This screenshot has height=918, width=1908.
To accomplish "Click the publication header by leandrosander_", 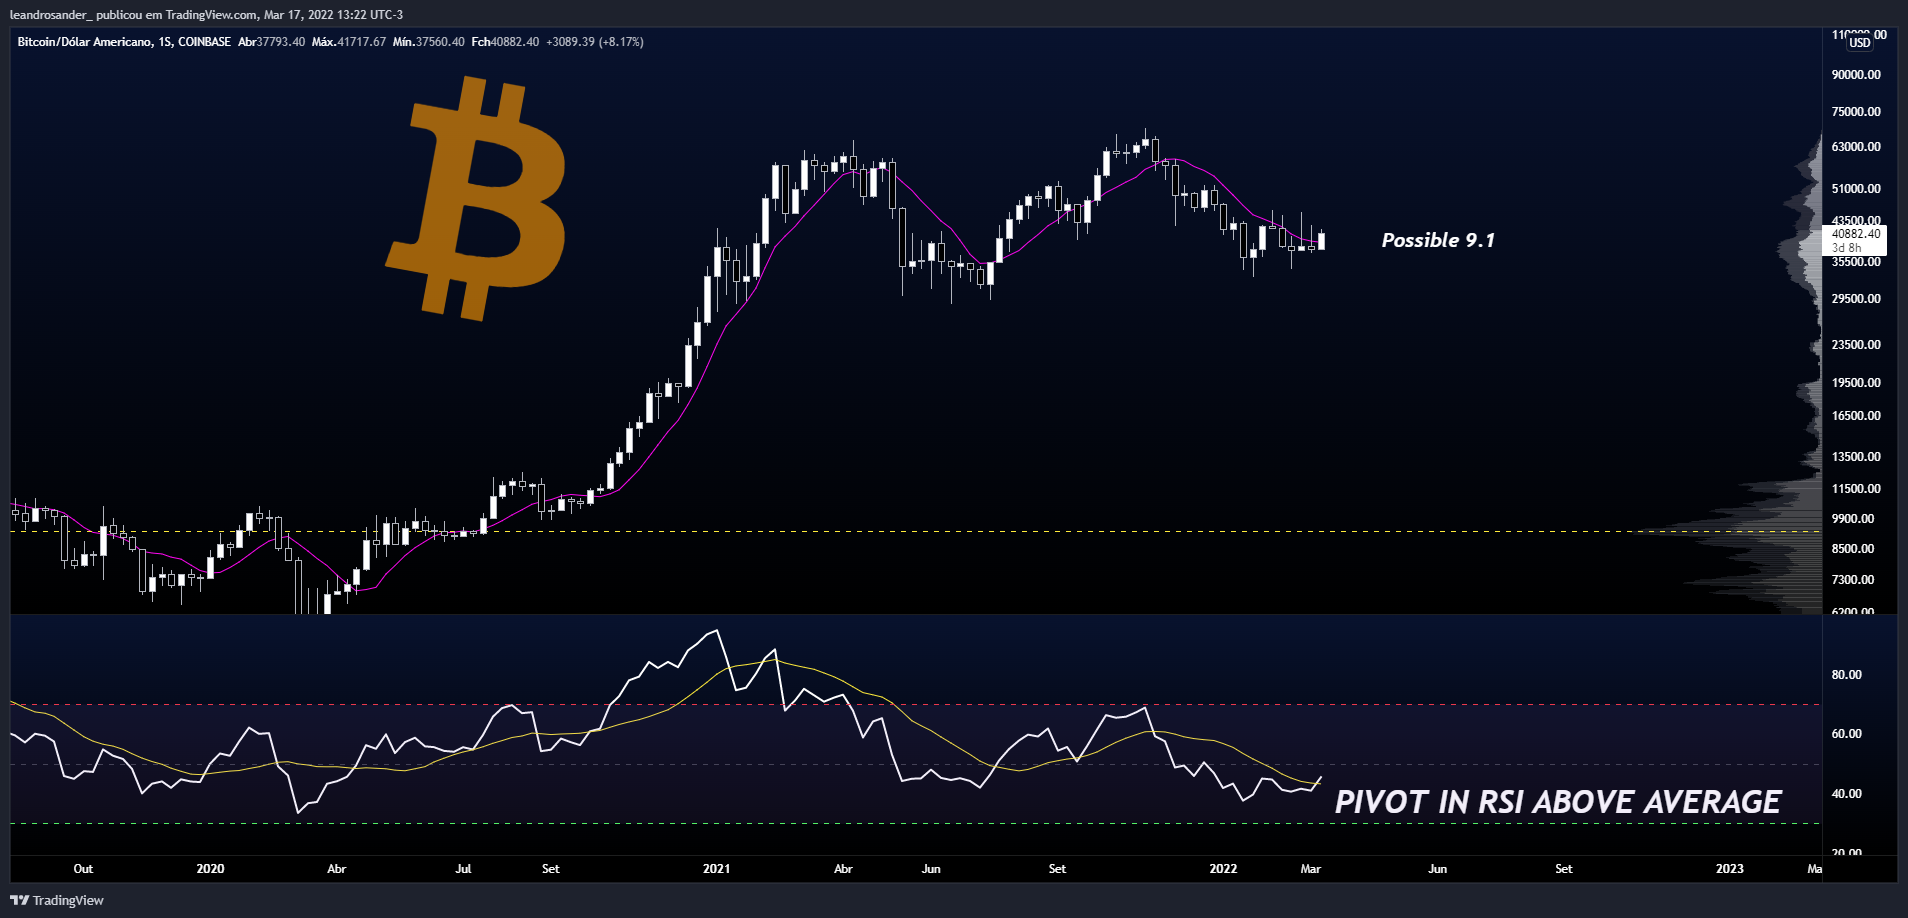I will 207,15.
